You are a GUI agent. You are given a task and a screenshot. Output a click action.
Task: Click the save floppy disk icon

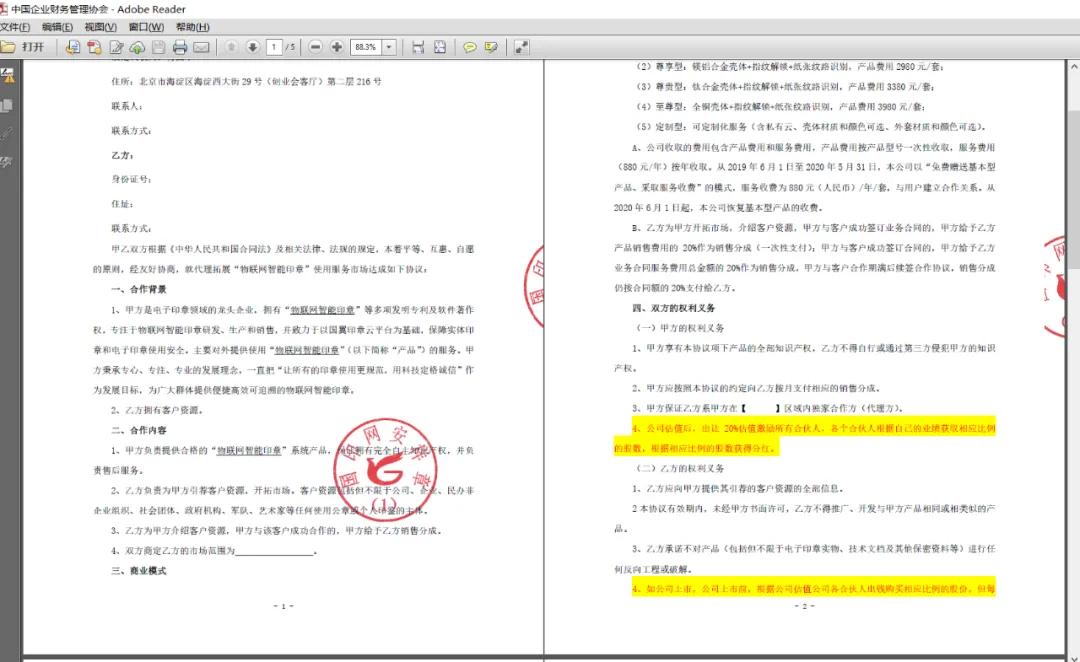click(x=158, y=47)
